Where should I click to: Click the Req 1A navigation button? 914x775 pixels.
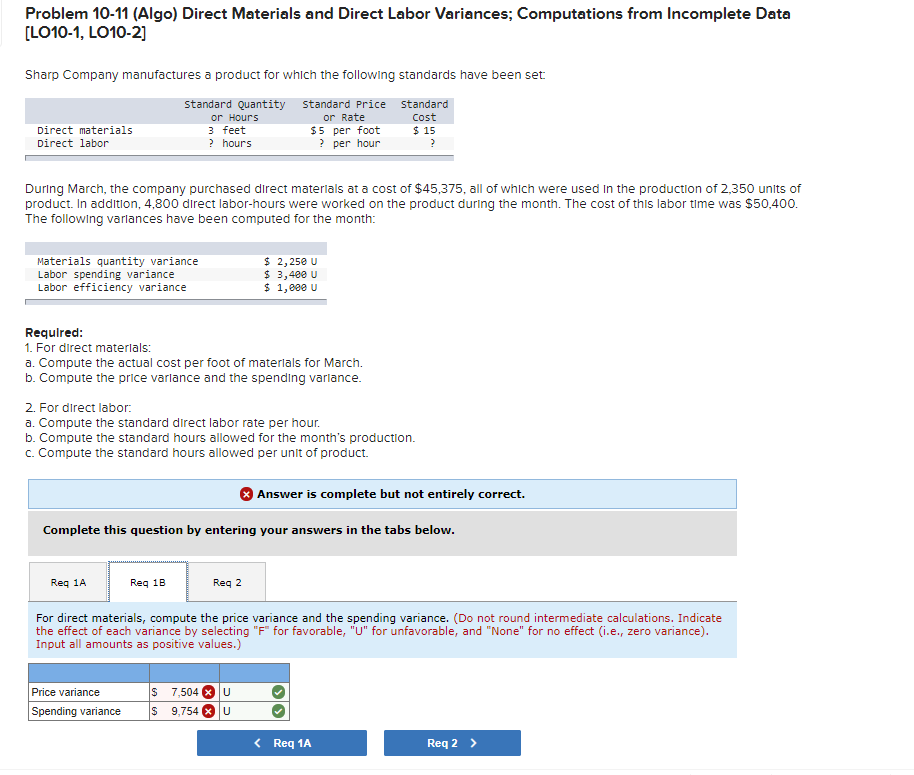point(281,742)
